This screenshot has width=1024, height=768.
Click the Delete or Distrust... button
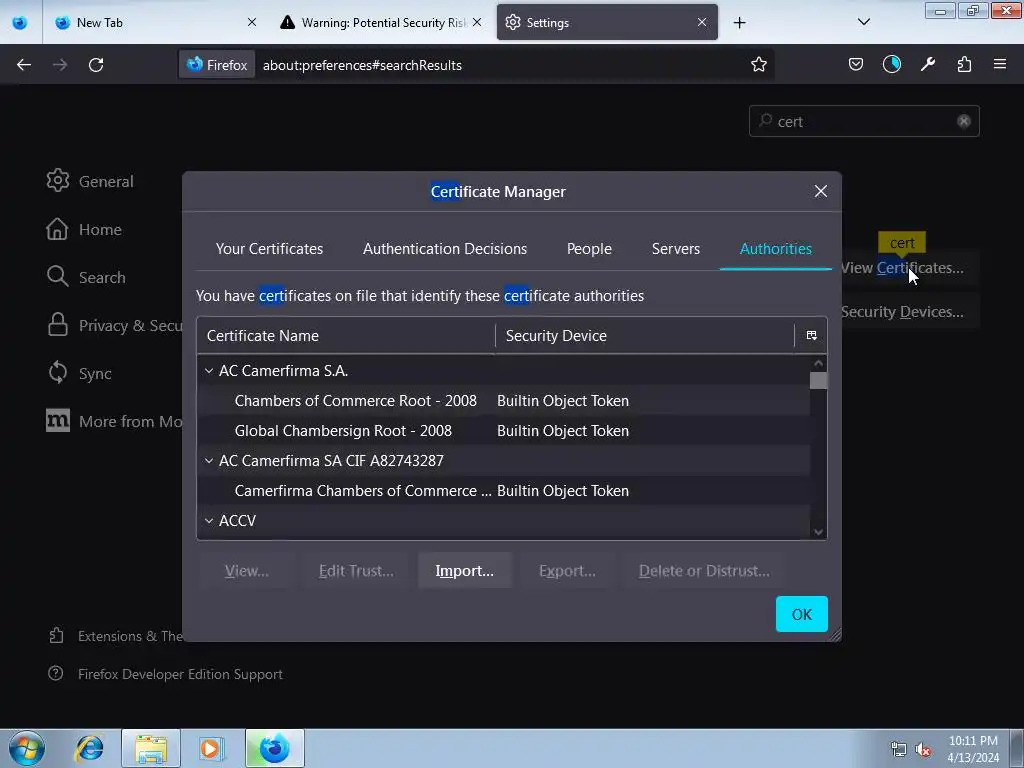click(704, 571)
